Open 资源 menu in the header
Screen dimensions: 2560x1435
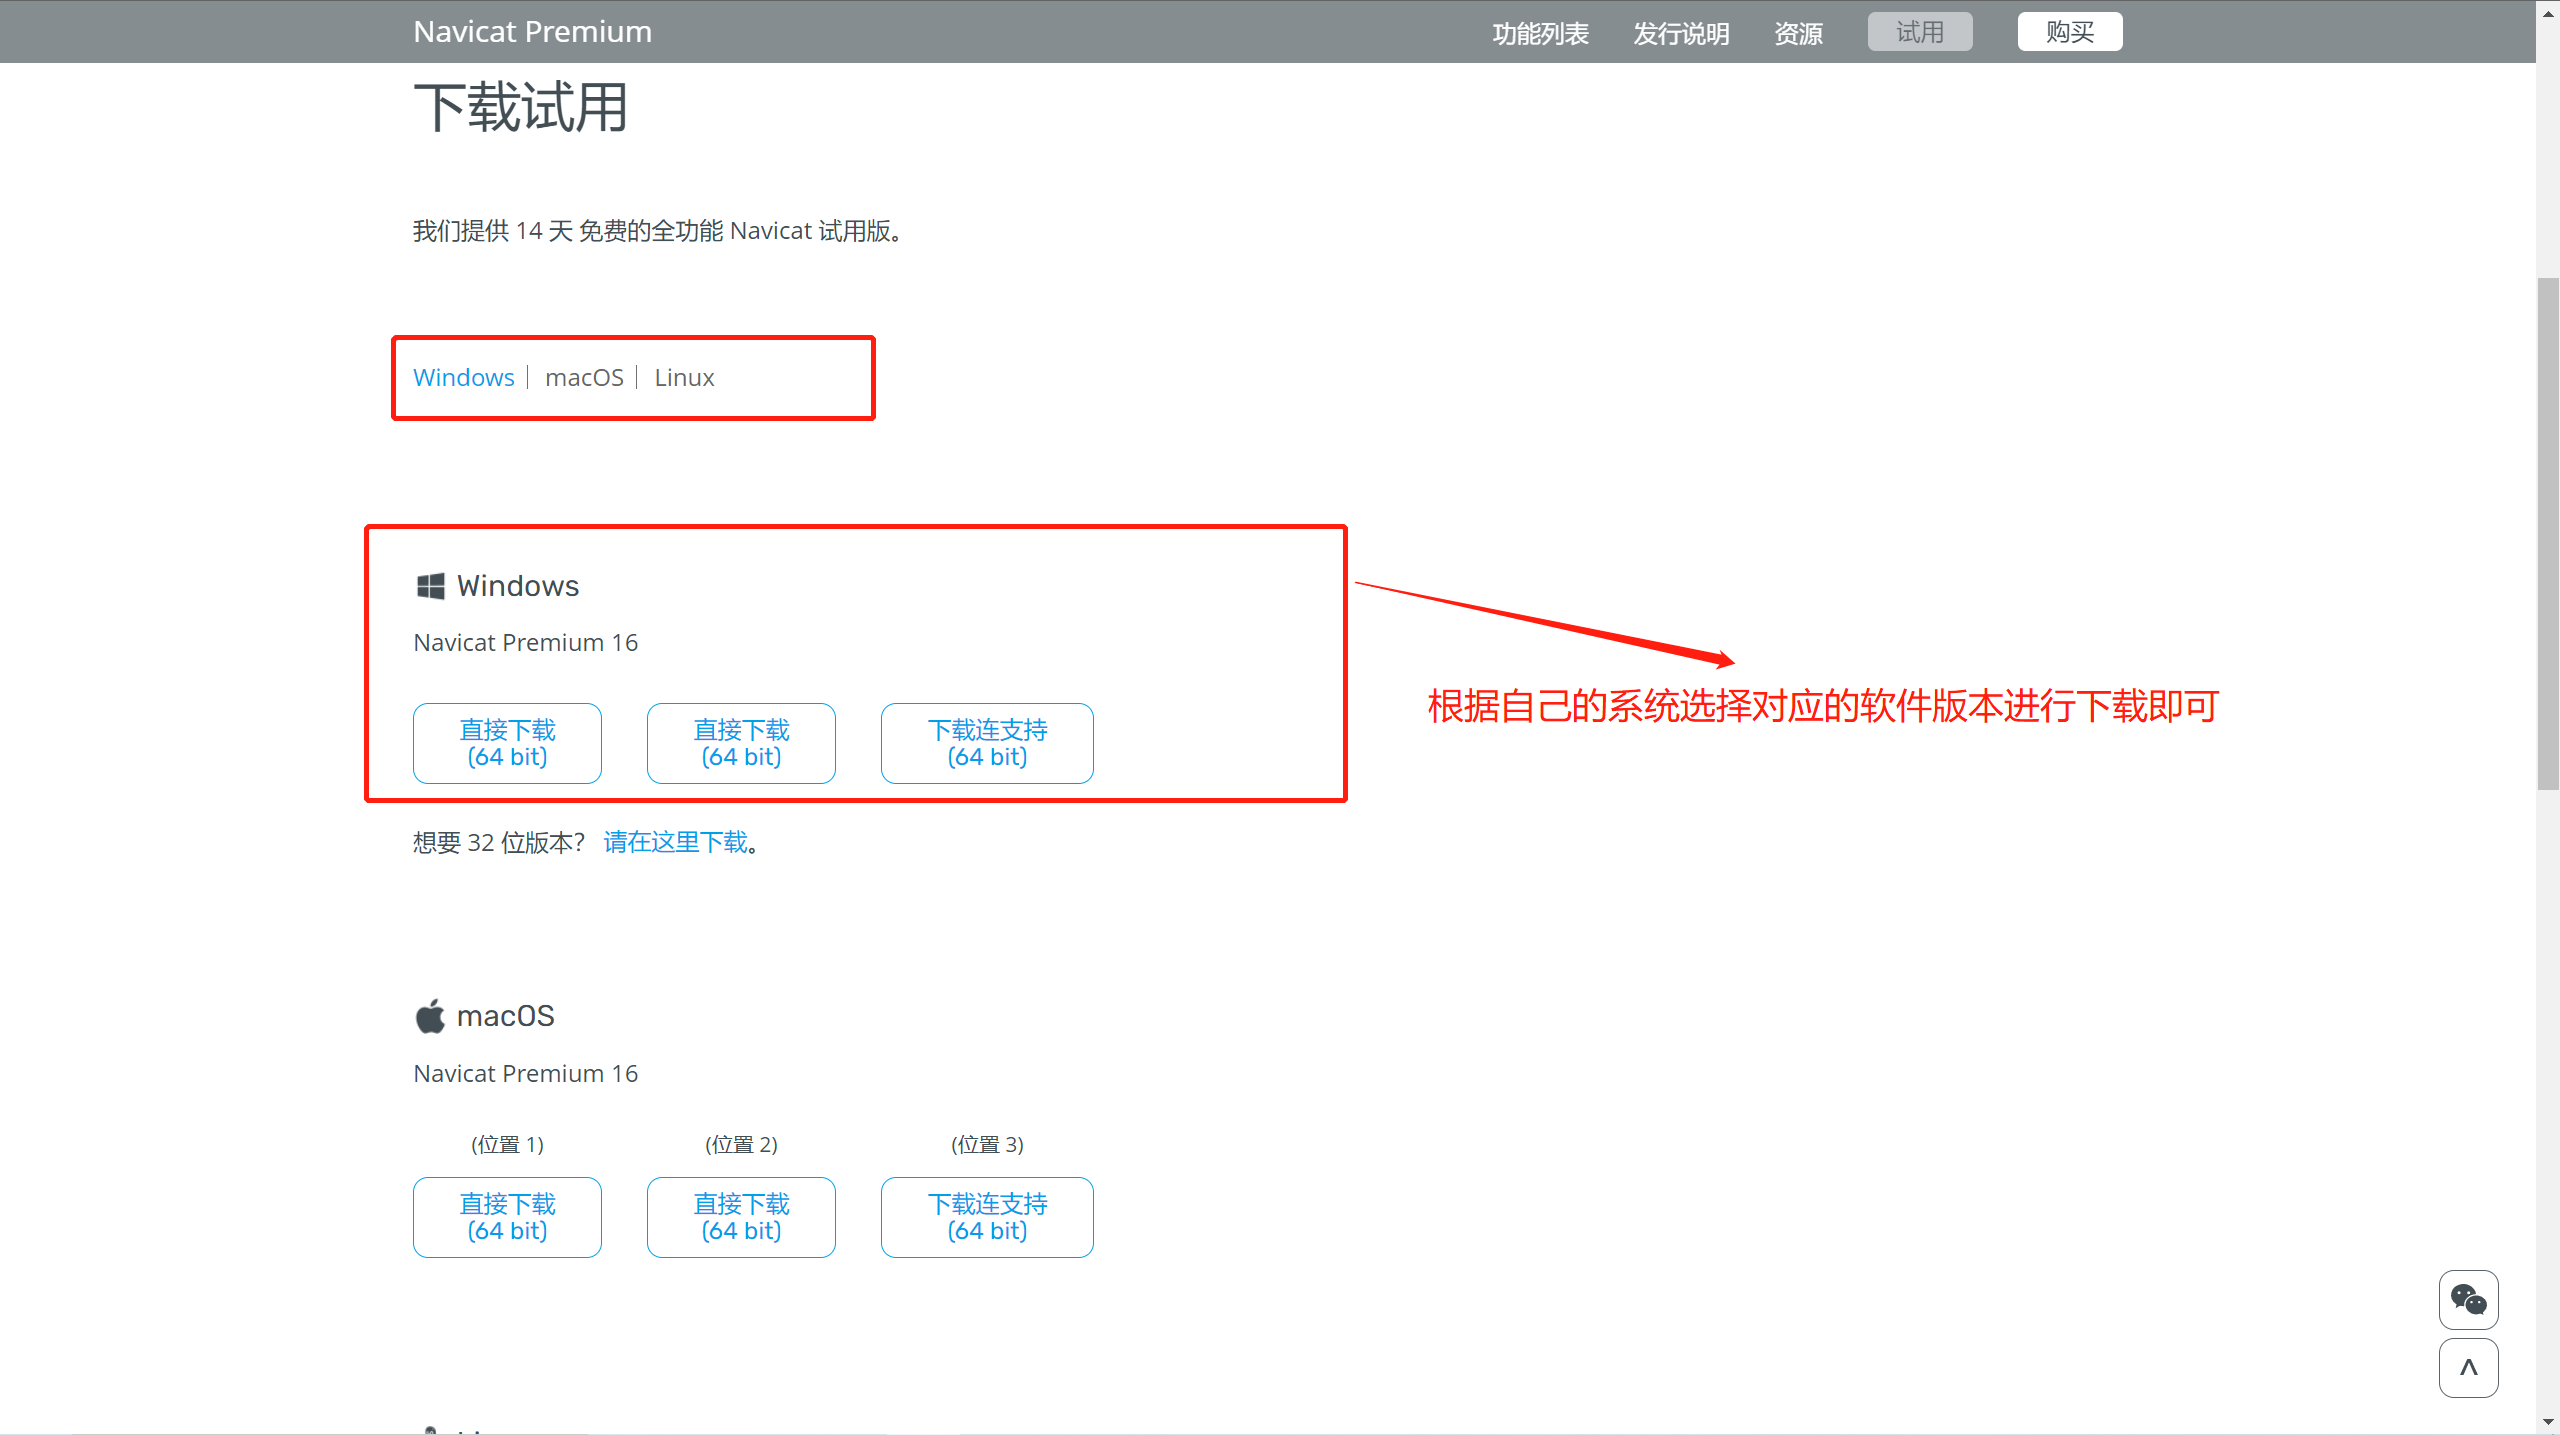coord(1798,33)
